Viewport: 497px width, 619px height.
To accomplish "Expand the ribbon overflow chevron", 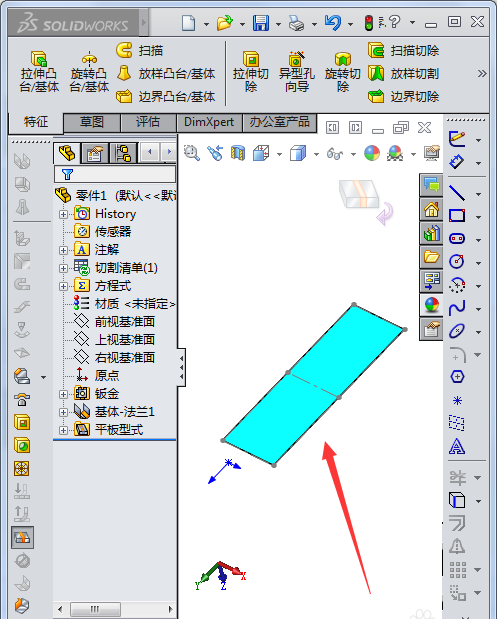I will coord(482,73).
